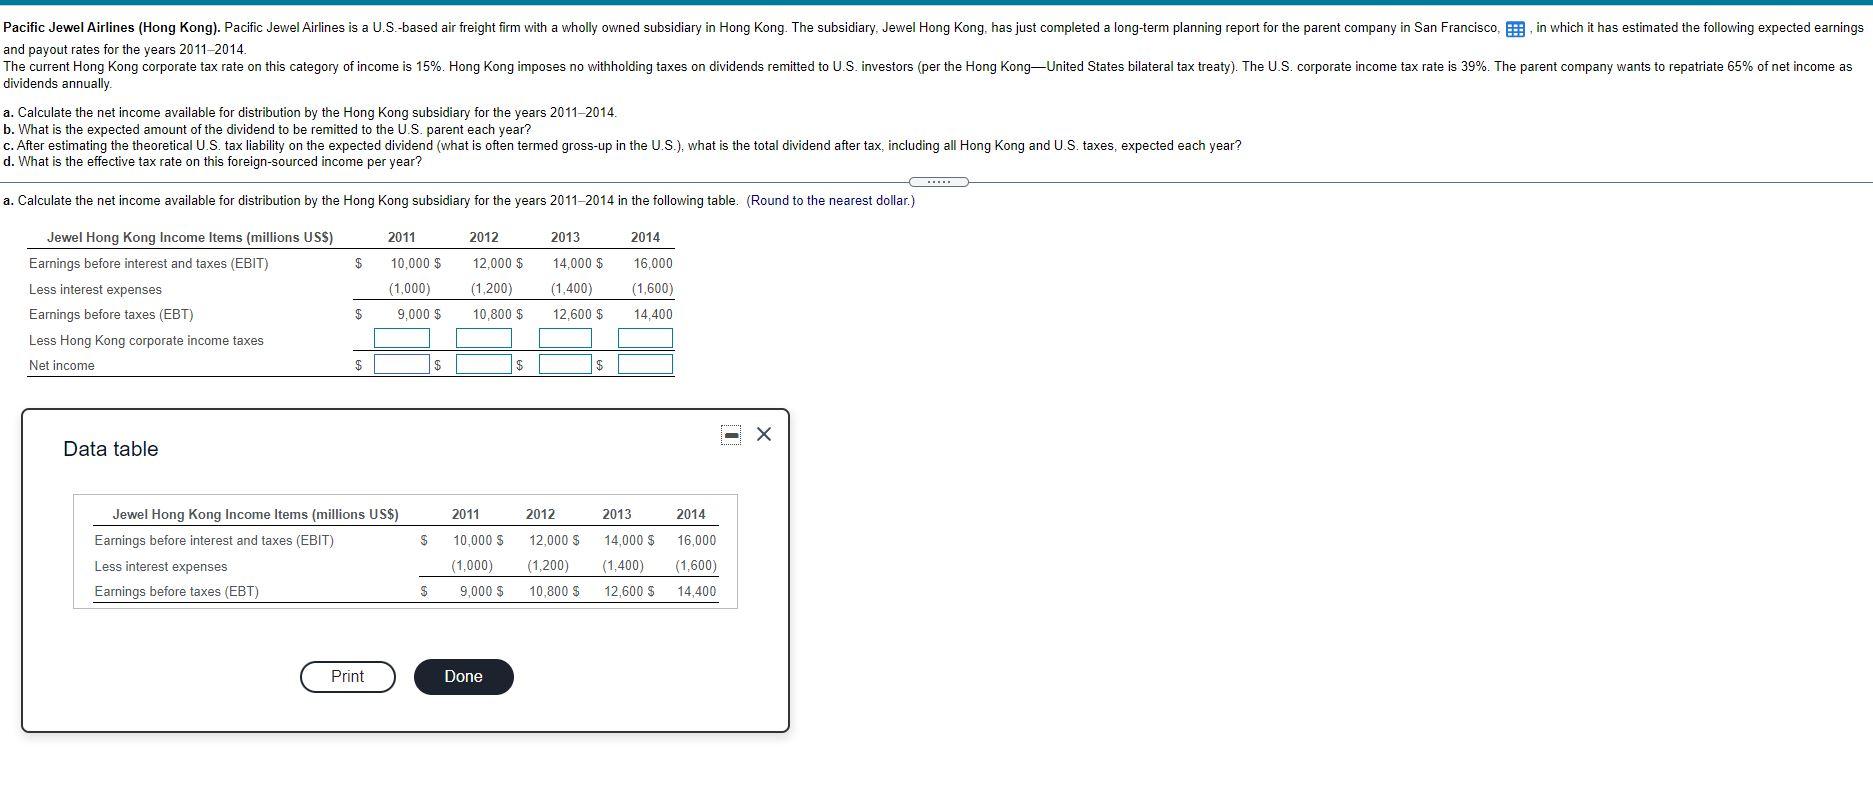Screen dimensions: 1873x802
Task: Select 2013 Hong Kong corporate income taxes field
Action: click(x=565, y=339)
